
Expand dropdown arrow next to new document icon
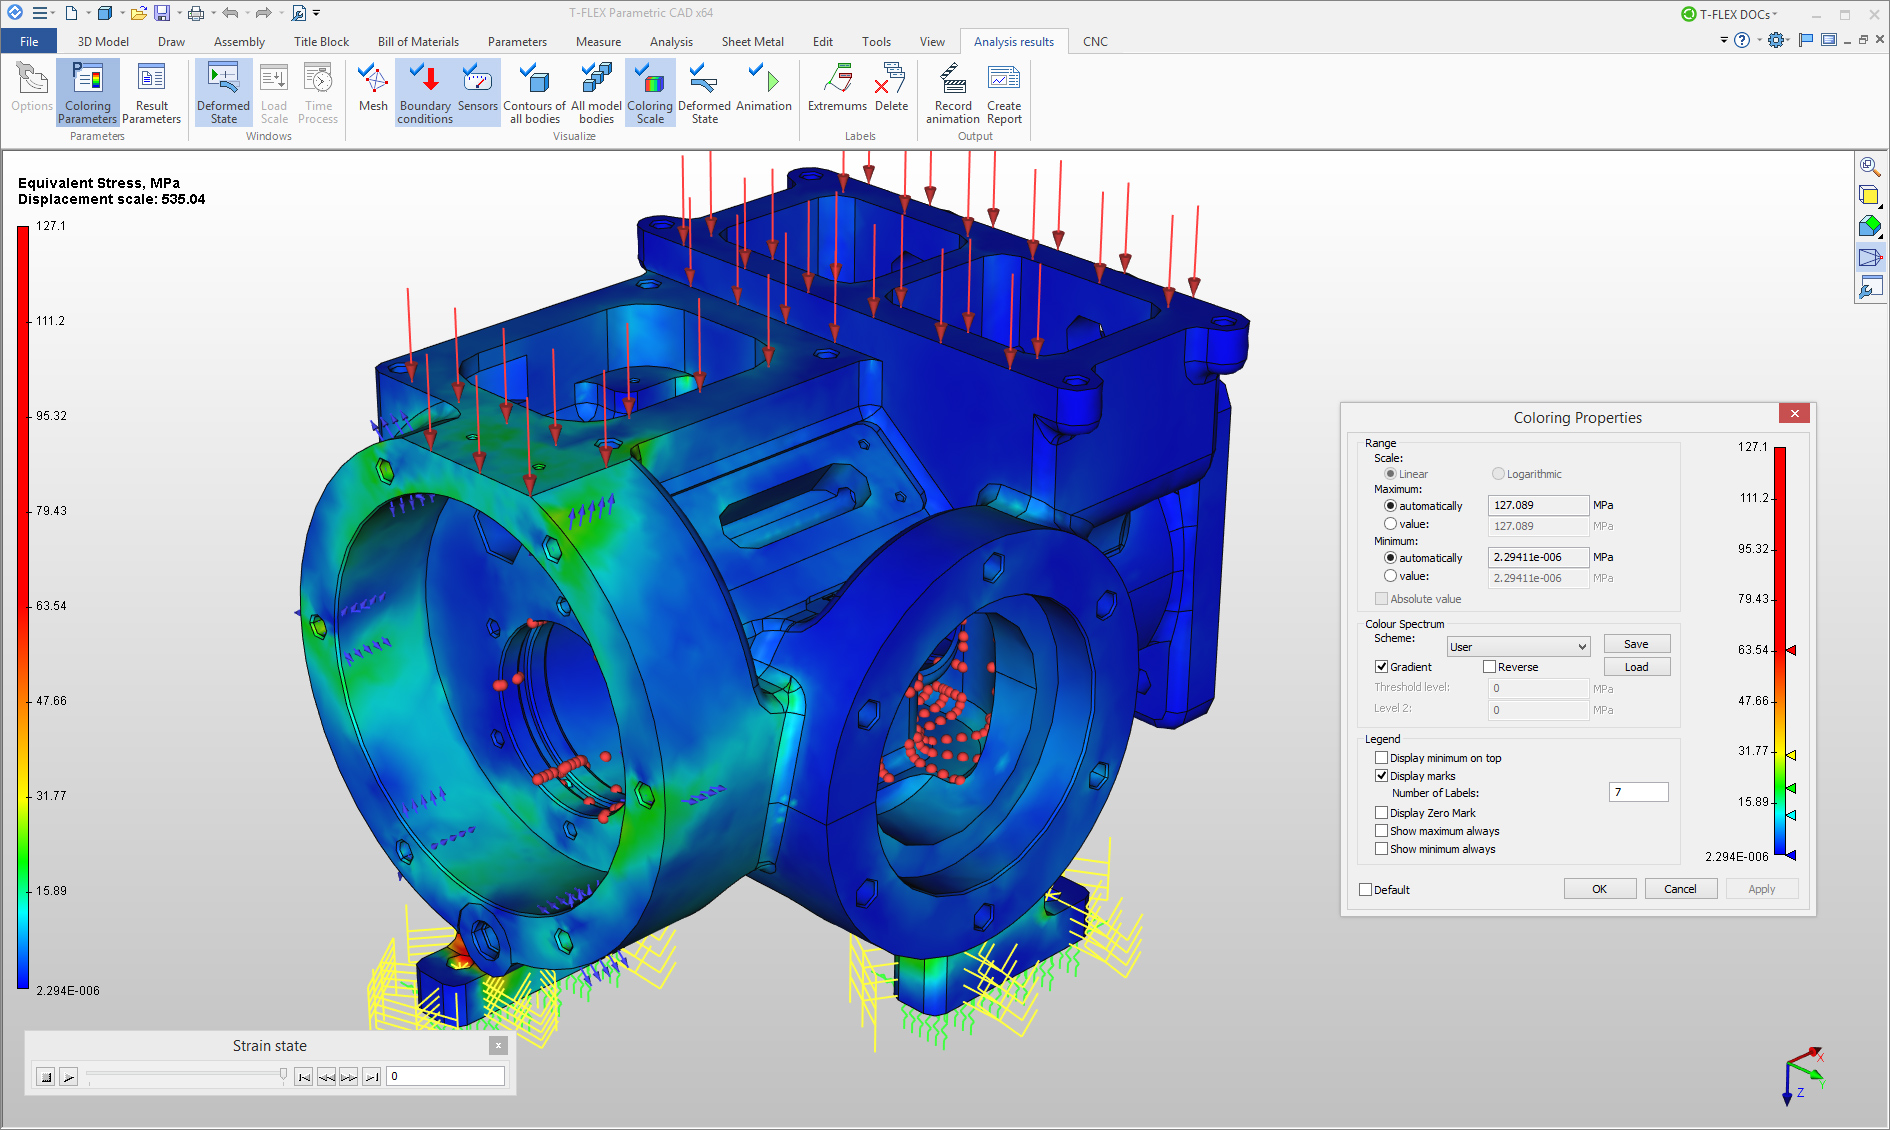(87, 13)
